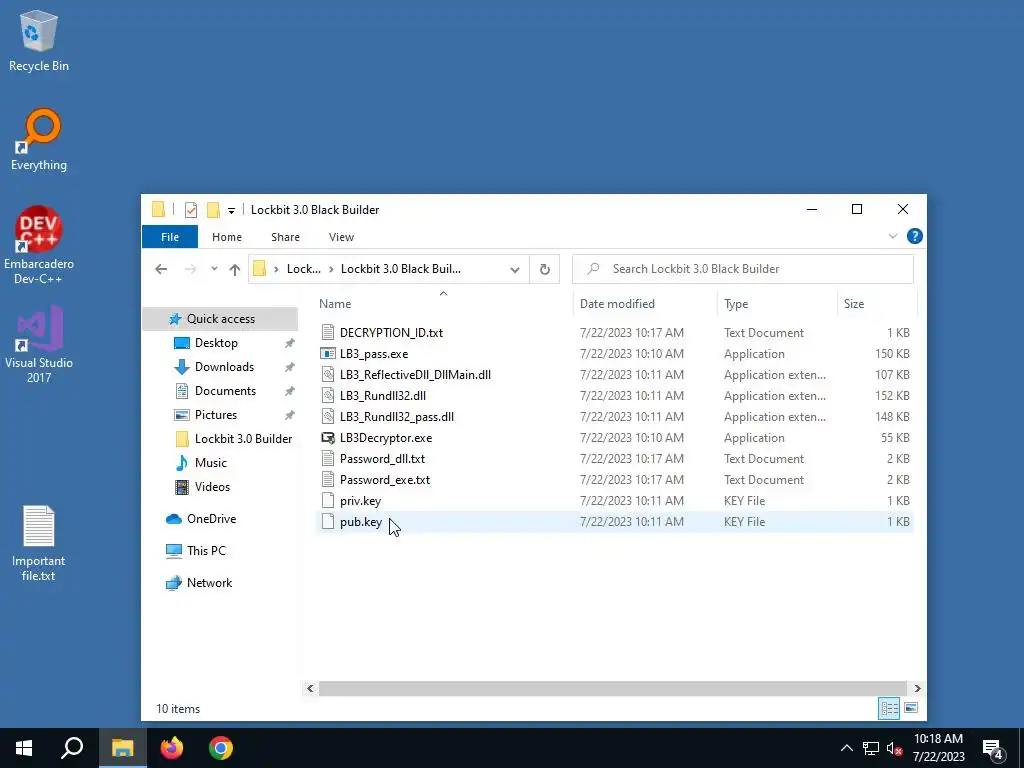This screenshot has width=1024, height=768.
Task: Select the DECRYPTION_ID.txt file
Action: coord(391,333)
